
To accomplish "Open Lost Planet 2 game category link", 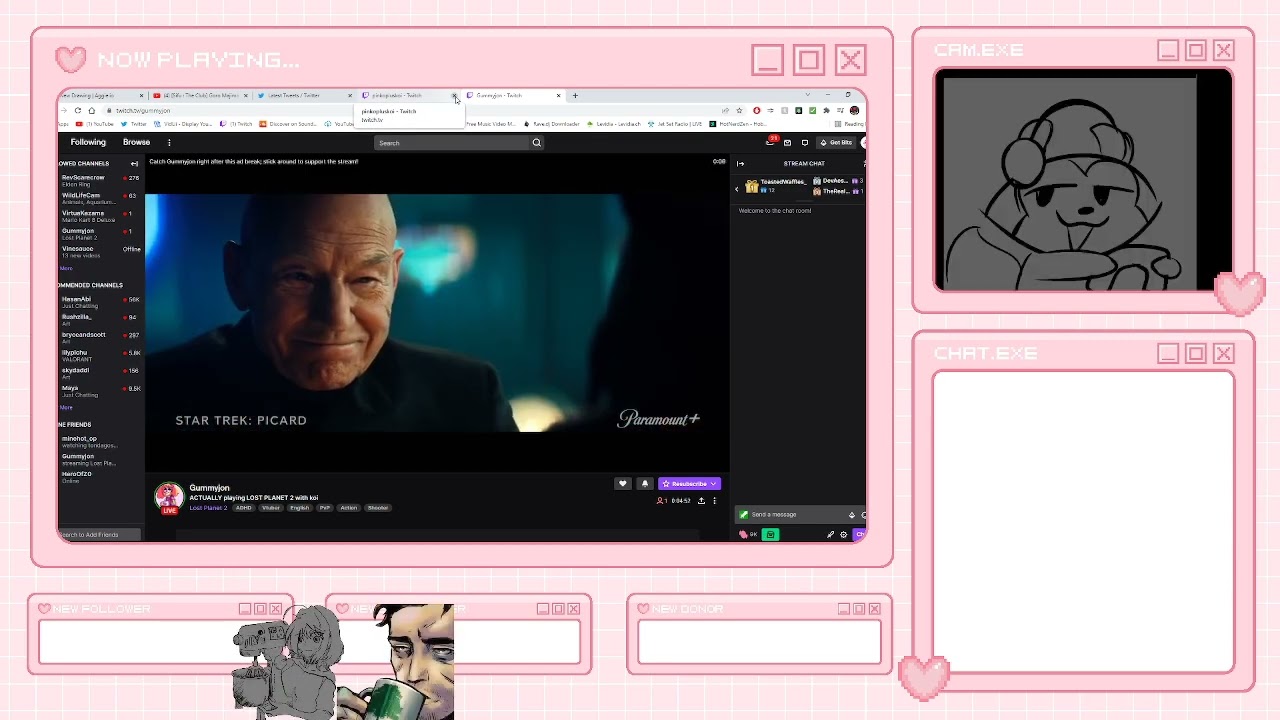I will click(208, 508).
